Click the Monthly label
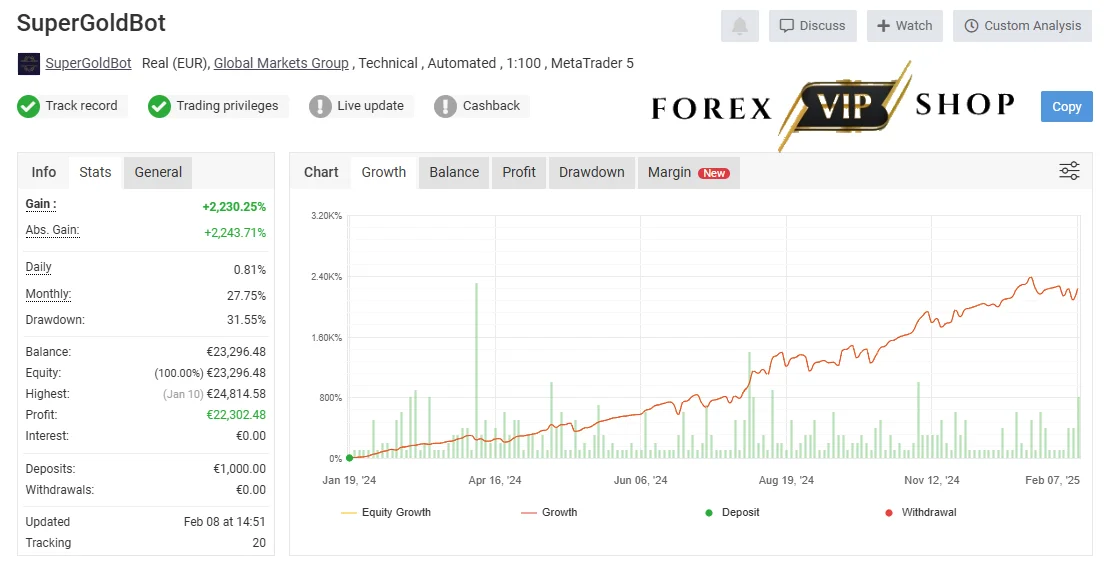This screenshot has width=1111, height=576. coord(48,294)
